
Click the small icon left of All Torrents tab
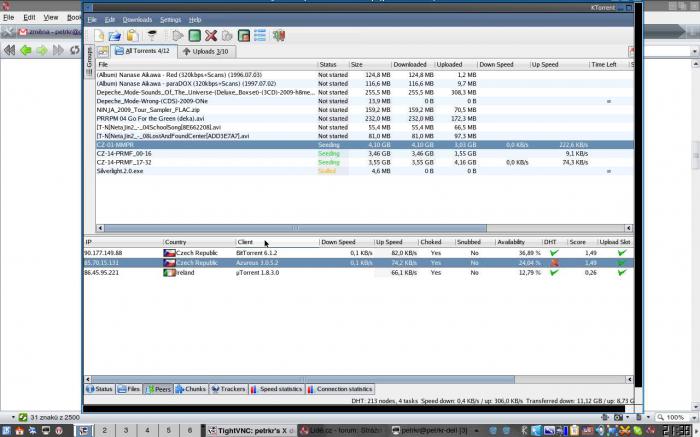pyautogui.click(x=103, y=51)
